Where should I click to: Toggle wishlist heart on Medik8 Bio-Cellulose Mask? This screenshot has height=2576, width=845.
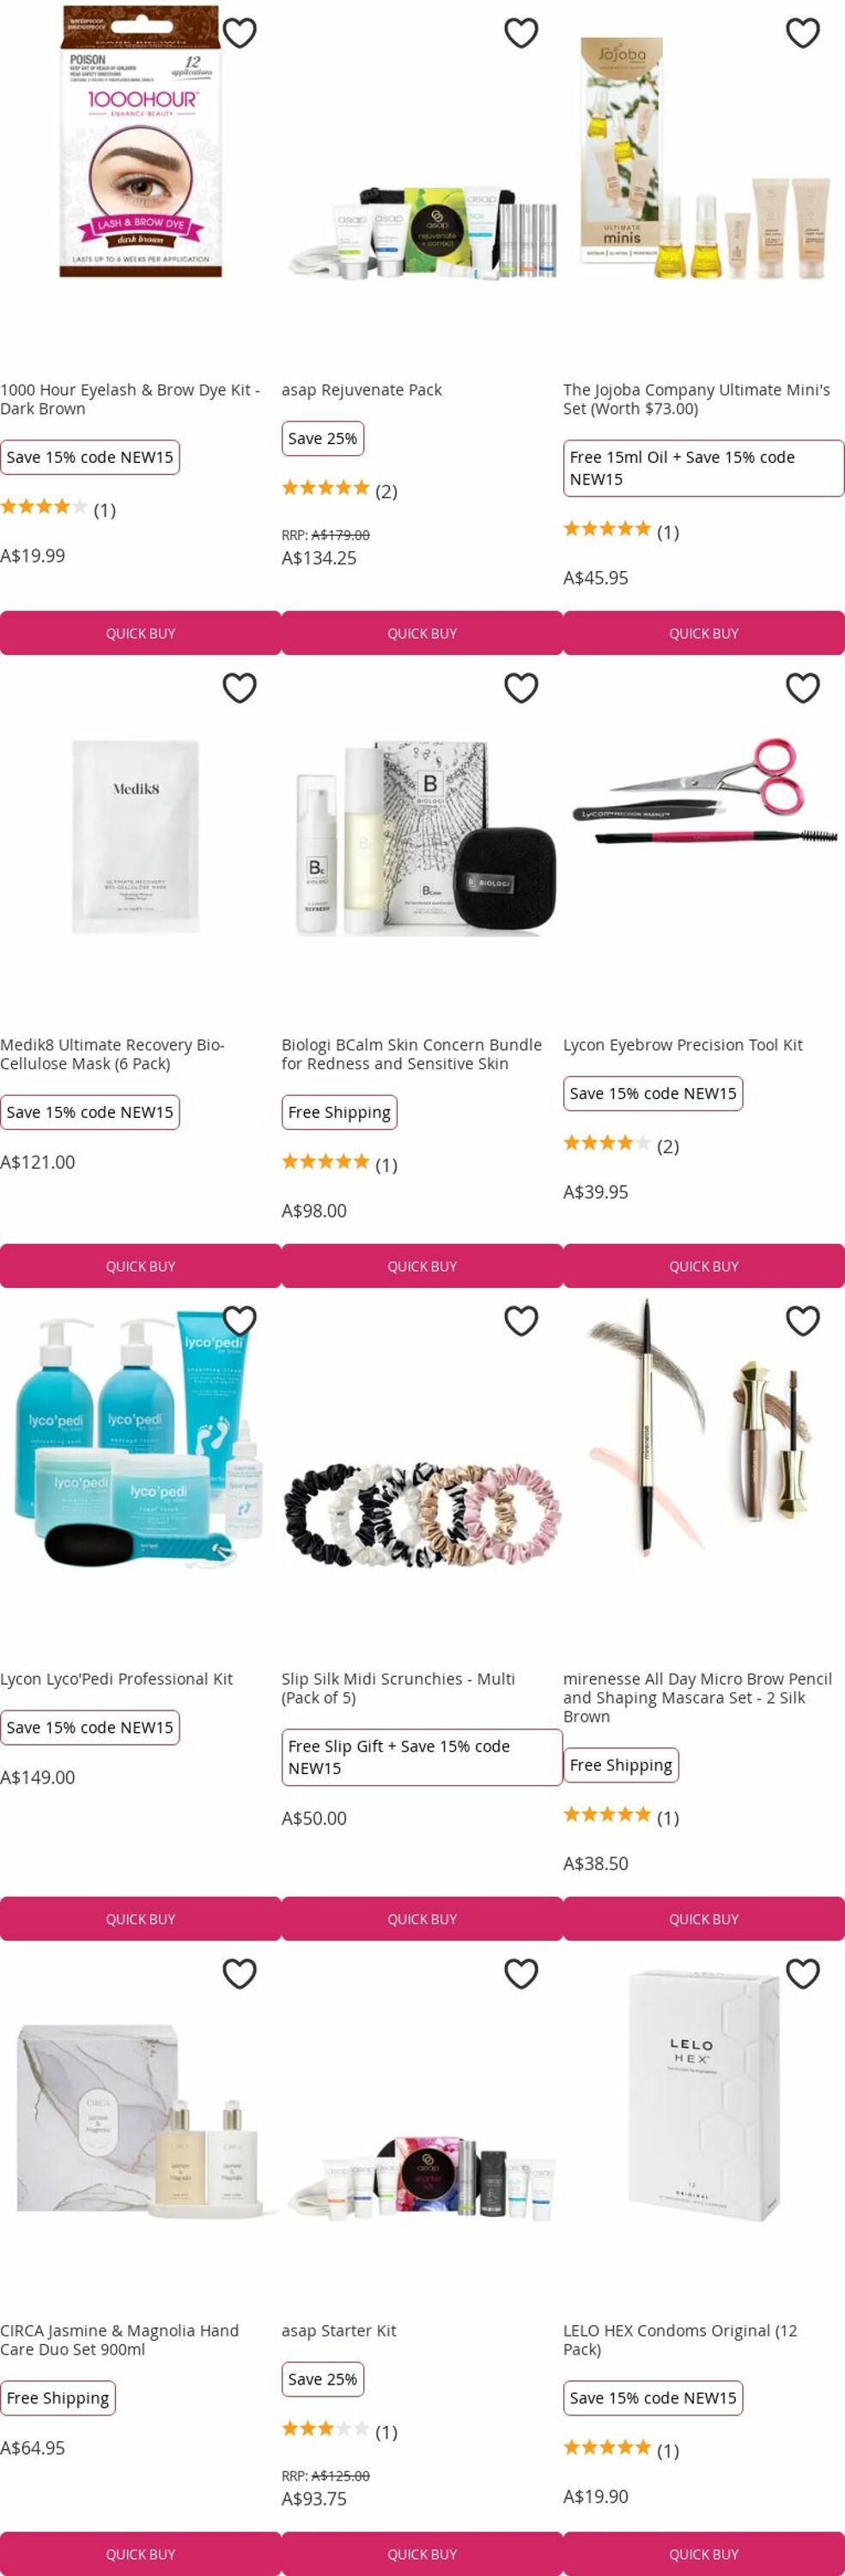pos(239,688)
